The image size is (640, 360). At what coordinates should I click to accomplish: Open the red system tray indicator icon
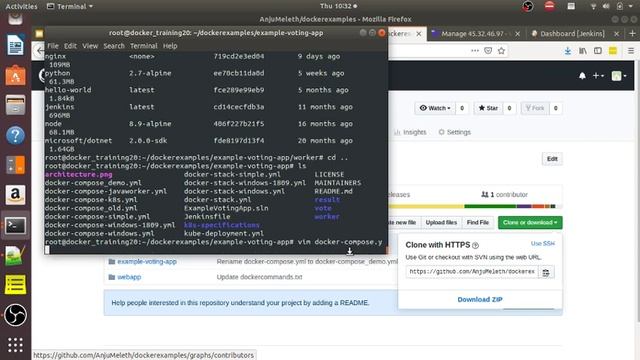pos(550,6)
